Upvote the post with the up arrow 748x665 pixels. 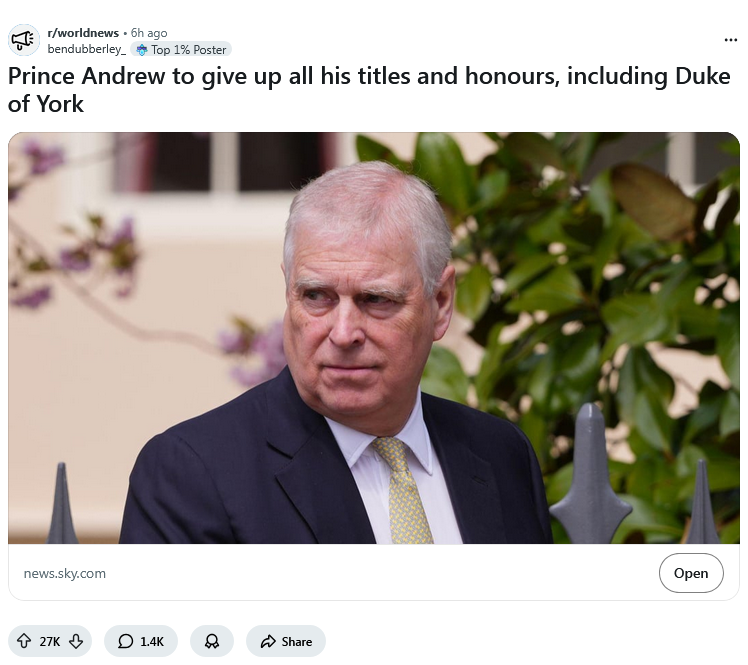24,641
